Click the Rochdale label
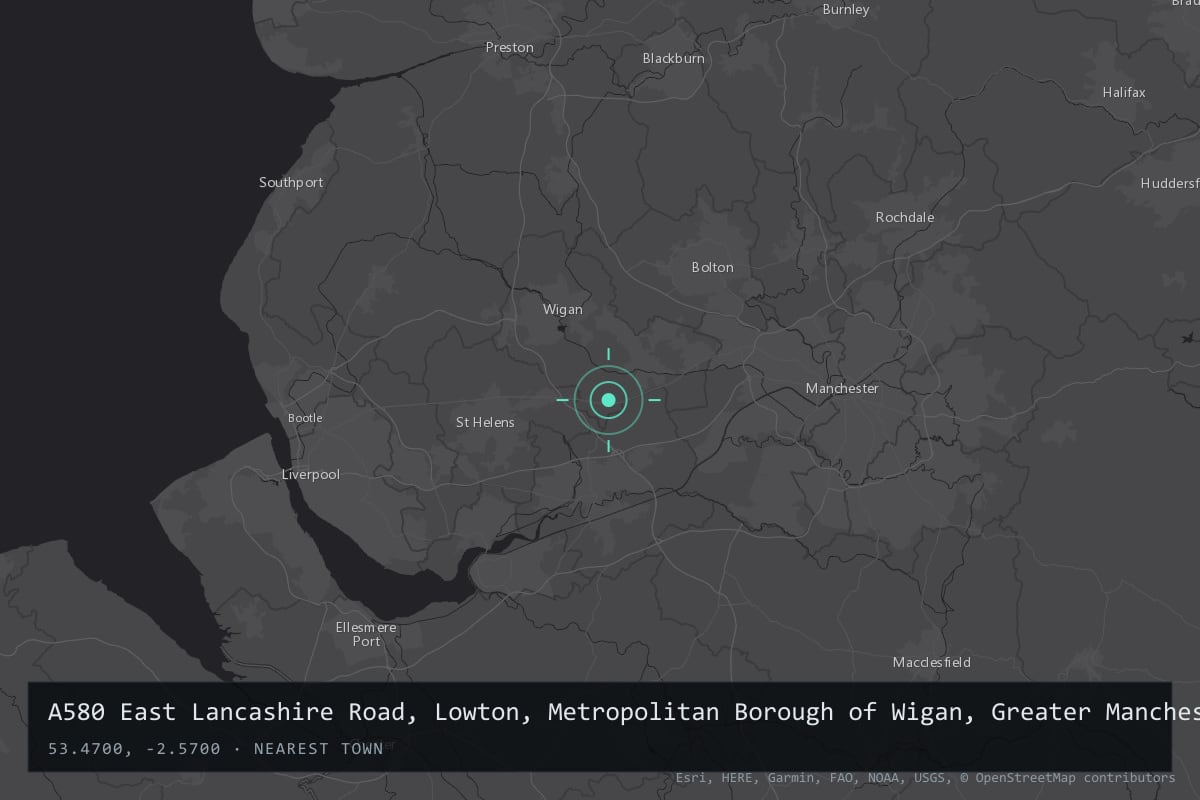 904,217
